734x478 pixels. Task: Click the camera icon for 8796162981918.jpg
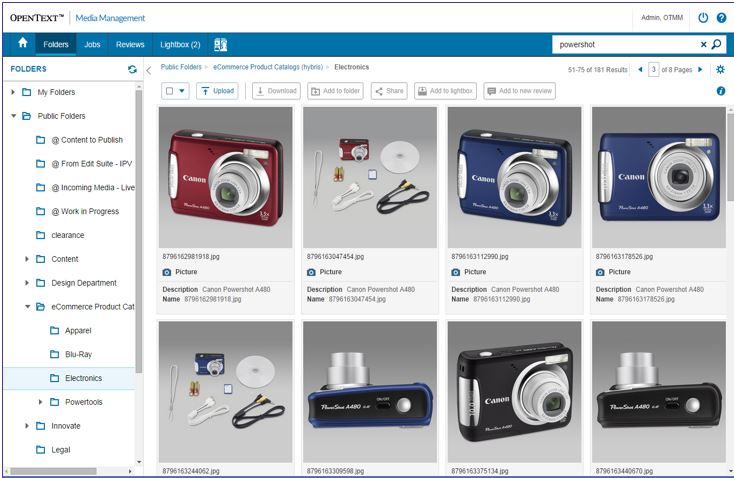point(167,272)
